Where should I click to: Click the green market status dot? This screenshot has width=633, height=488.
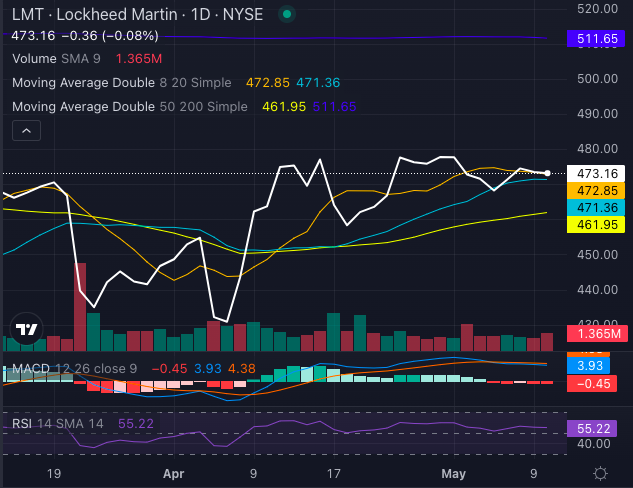287,15
